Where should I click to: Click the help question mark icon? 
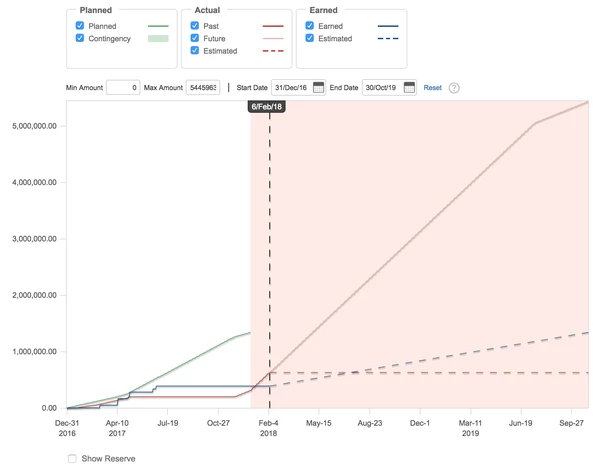tap(454, 88)
